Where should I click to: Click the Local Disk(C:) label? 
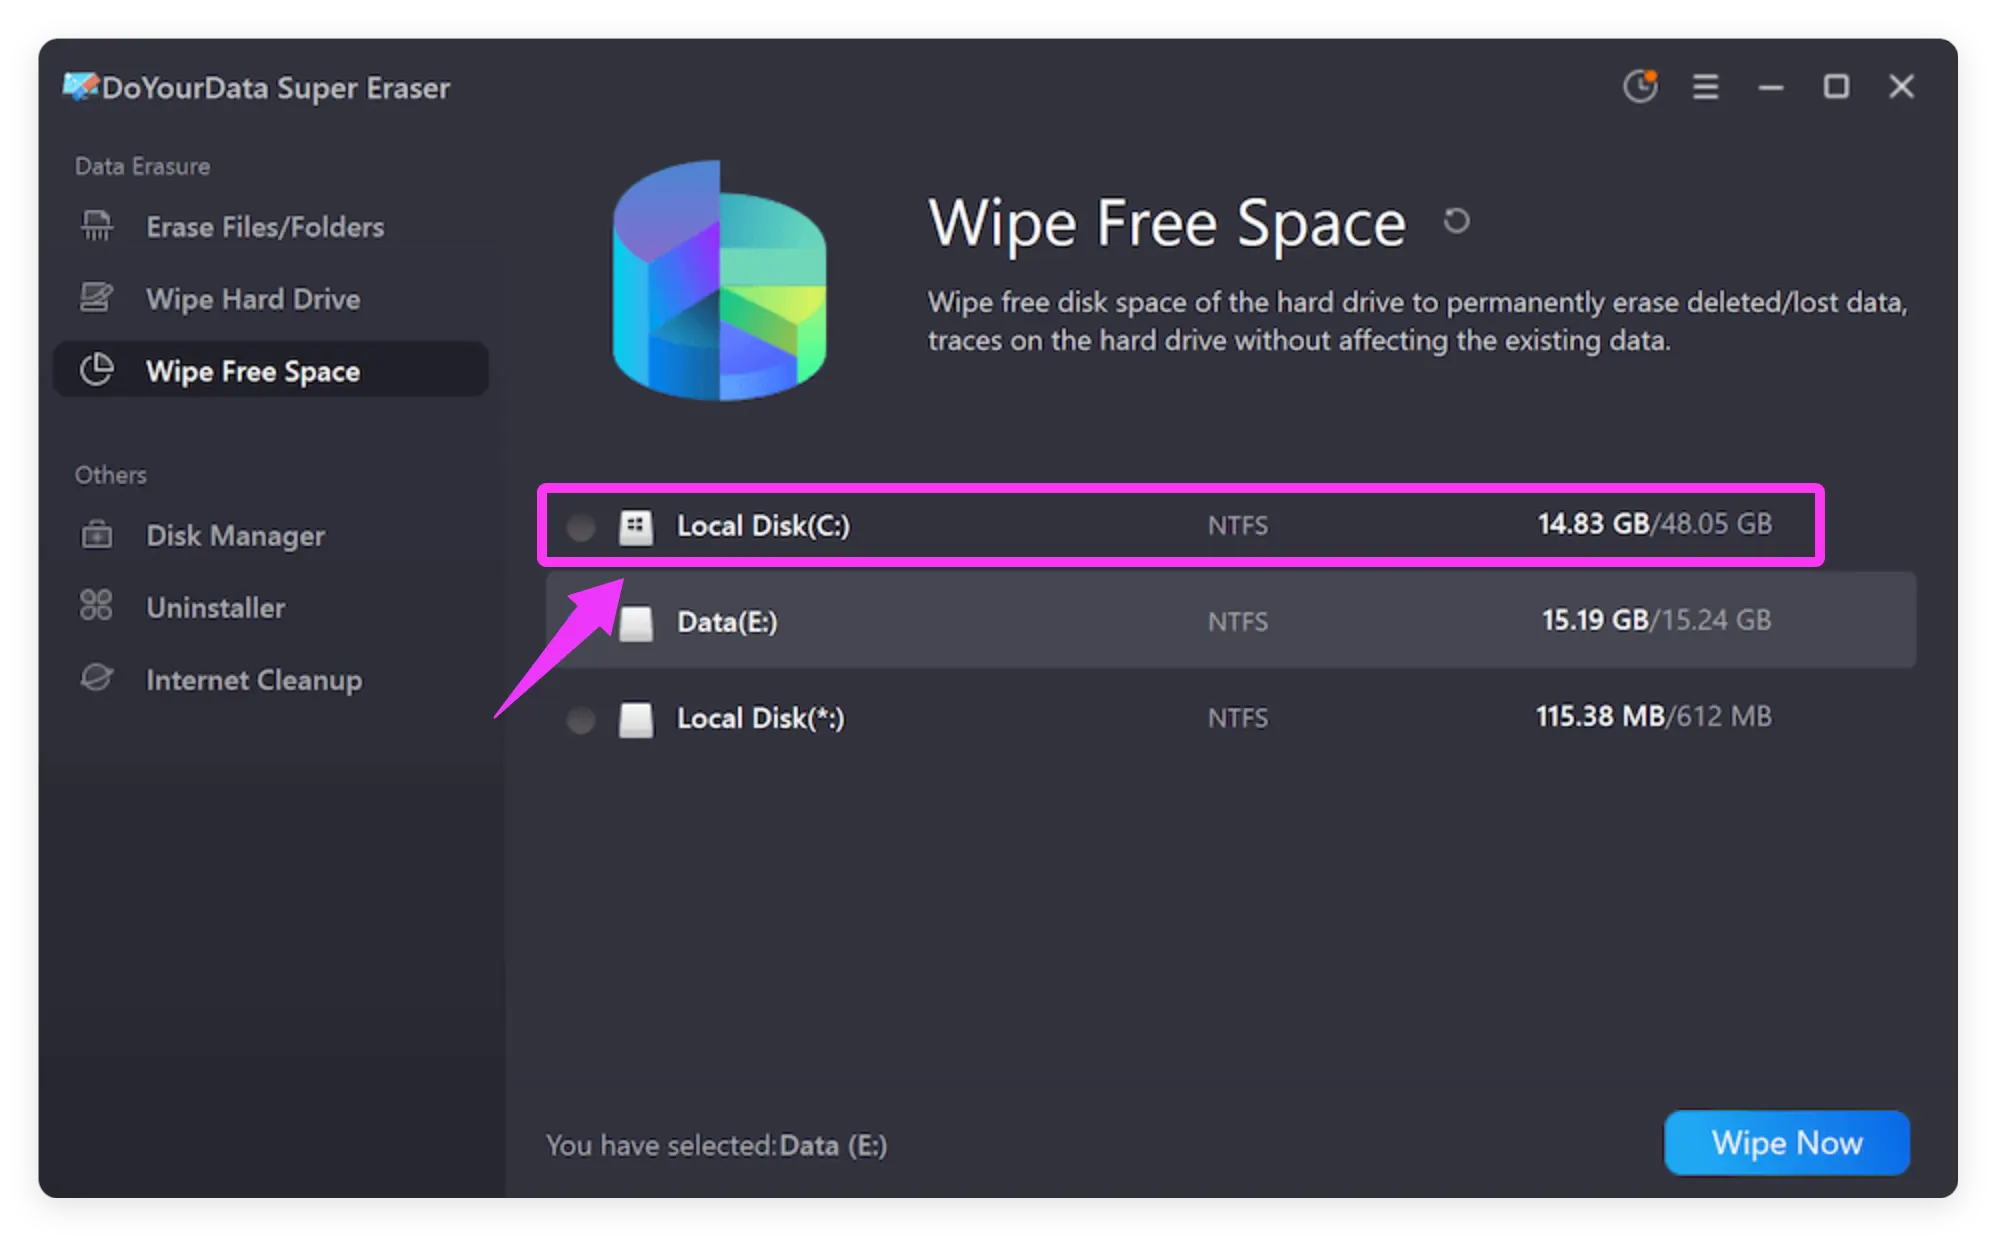coord(763,526)
